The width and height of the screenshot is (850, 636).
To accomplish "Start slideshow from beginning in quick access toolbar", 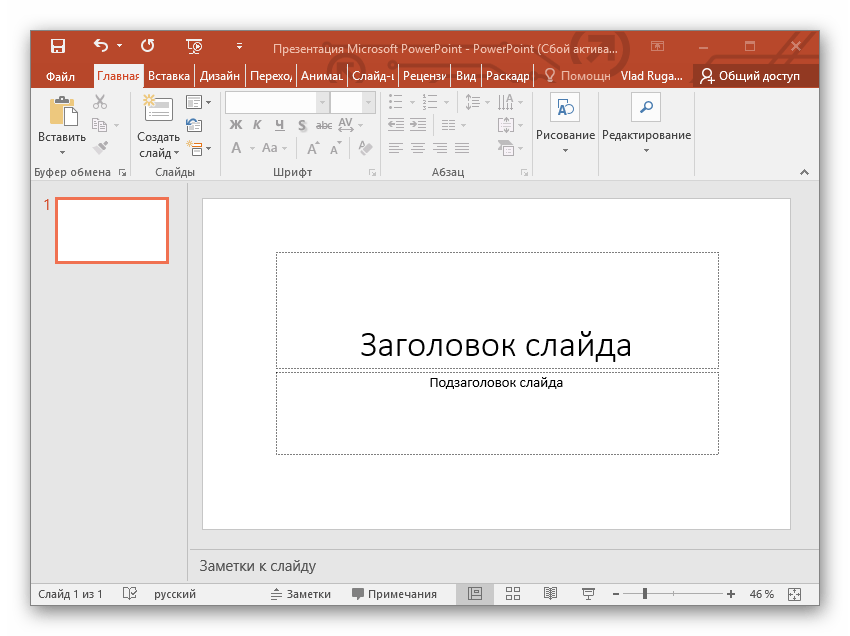I will click(x=194, y=46).
